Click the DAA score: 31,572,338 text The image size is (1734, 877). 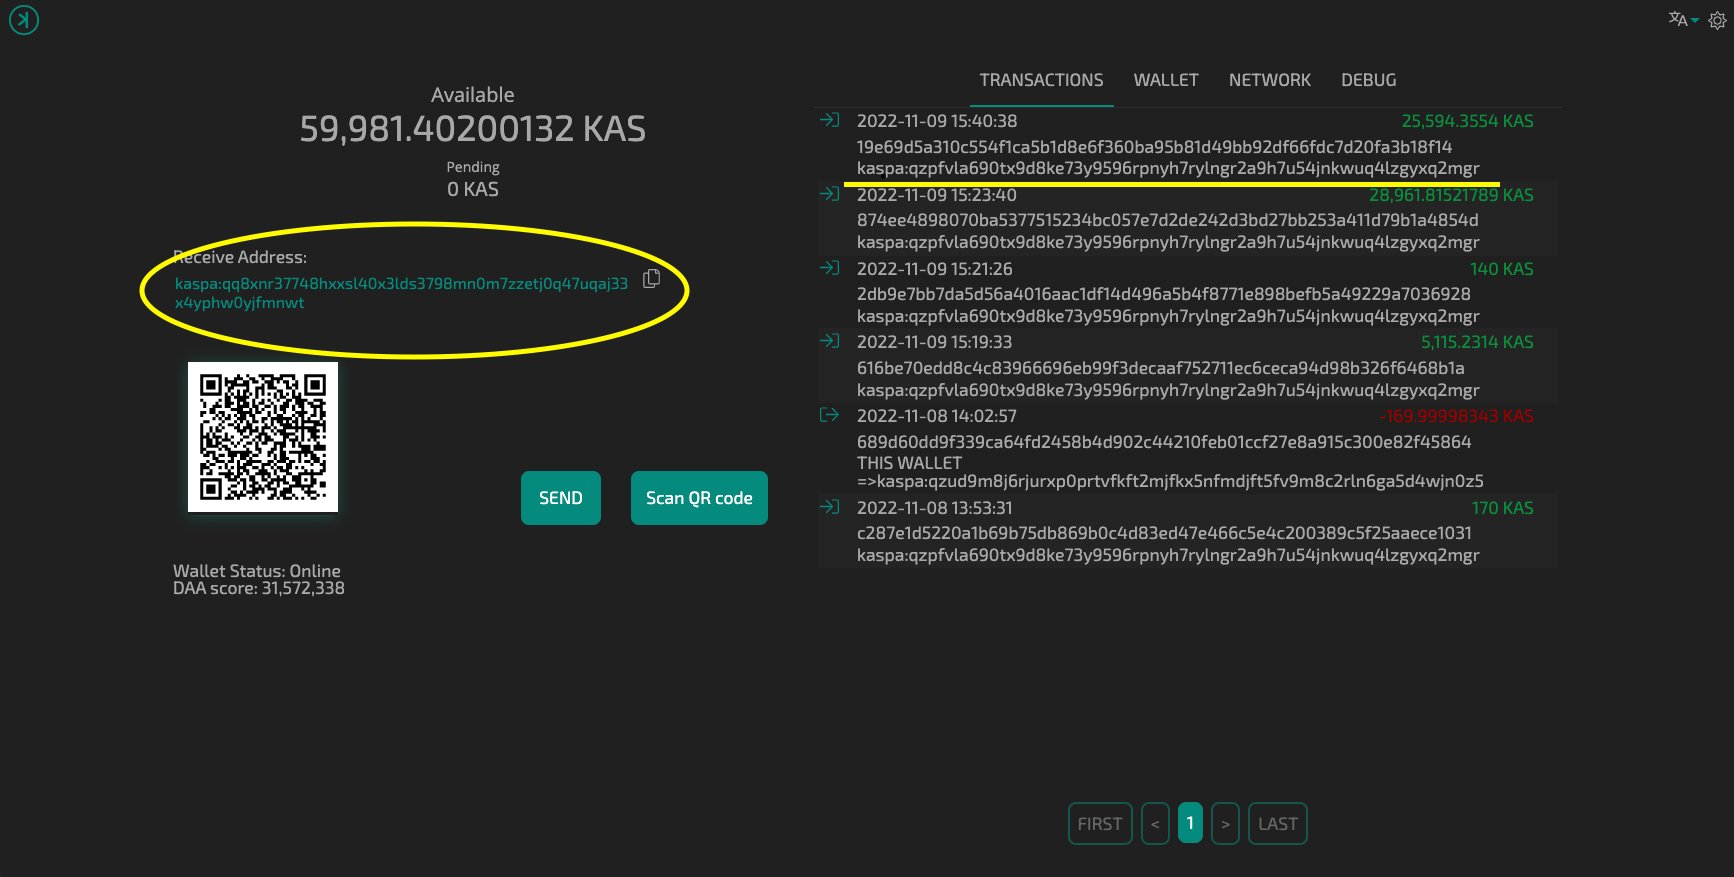(x=259, y=588)
